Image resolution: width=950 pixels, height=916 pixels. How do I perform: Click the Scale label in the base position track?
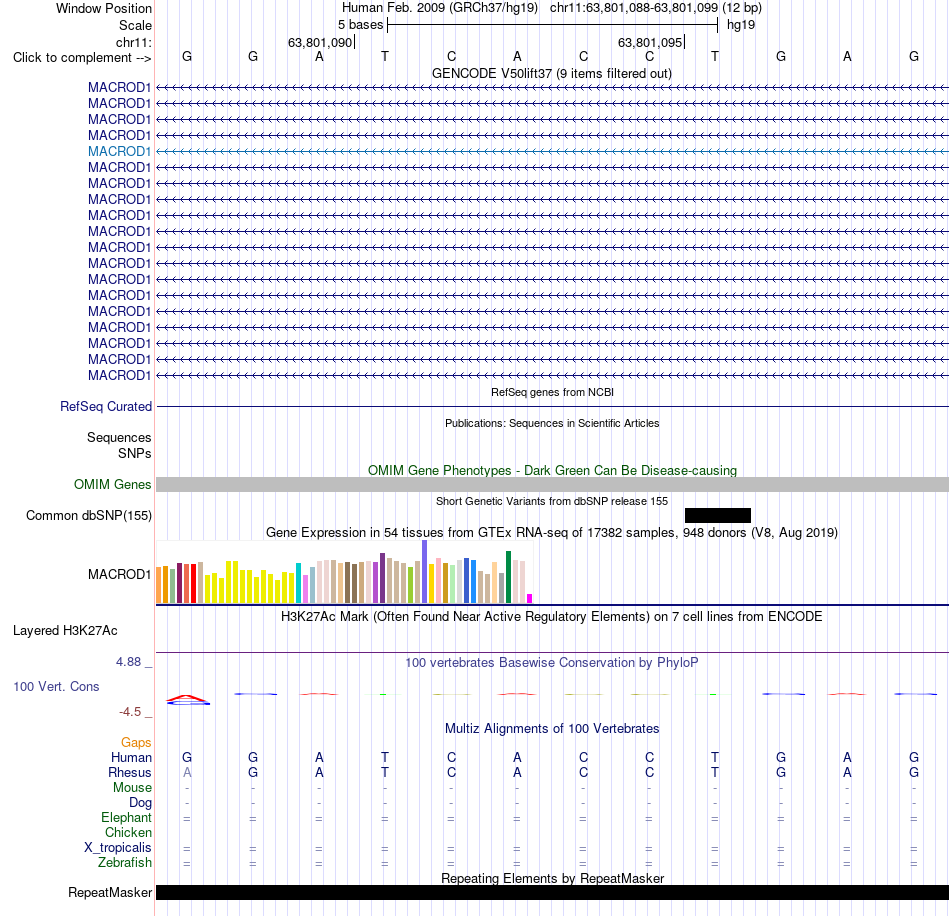pyautogui.click(x=135, y=25)
